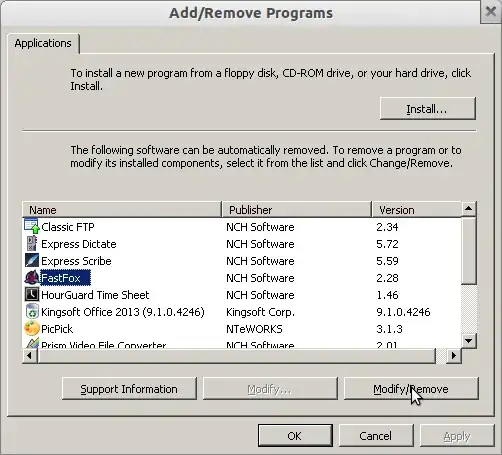This screenshot has height=455, width=502.
Task: Select the highlighted FastFox entry
Action: 65,278
